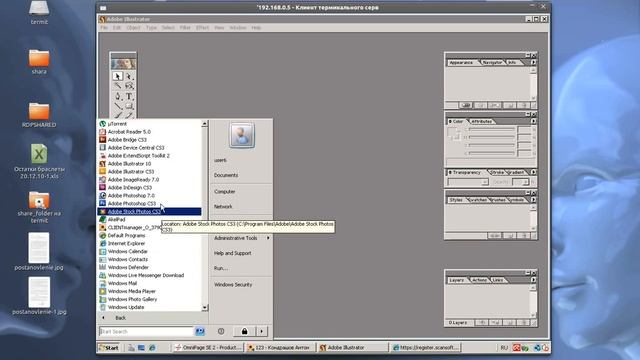Open the Appearance panel flyout menu

(533, 62)
